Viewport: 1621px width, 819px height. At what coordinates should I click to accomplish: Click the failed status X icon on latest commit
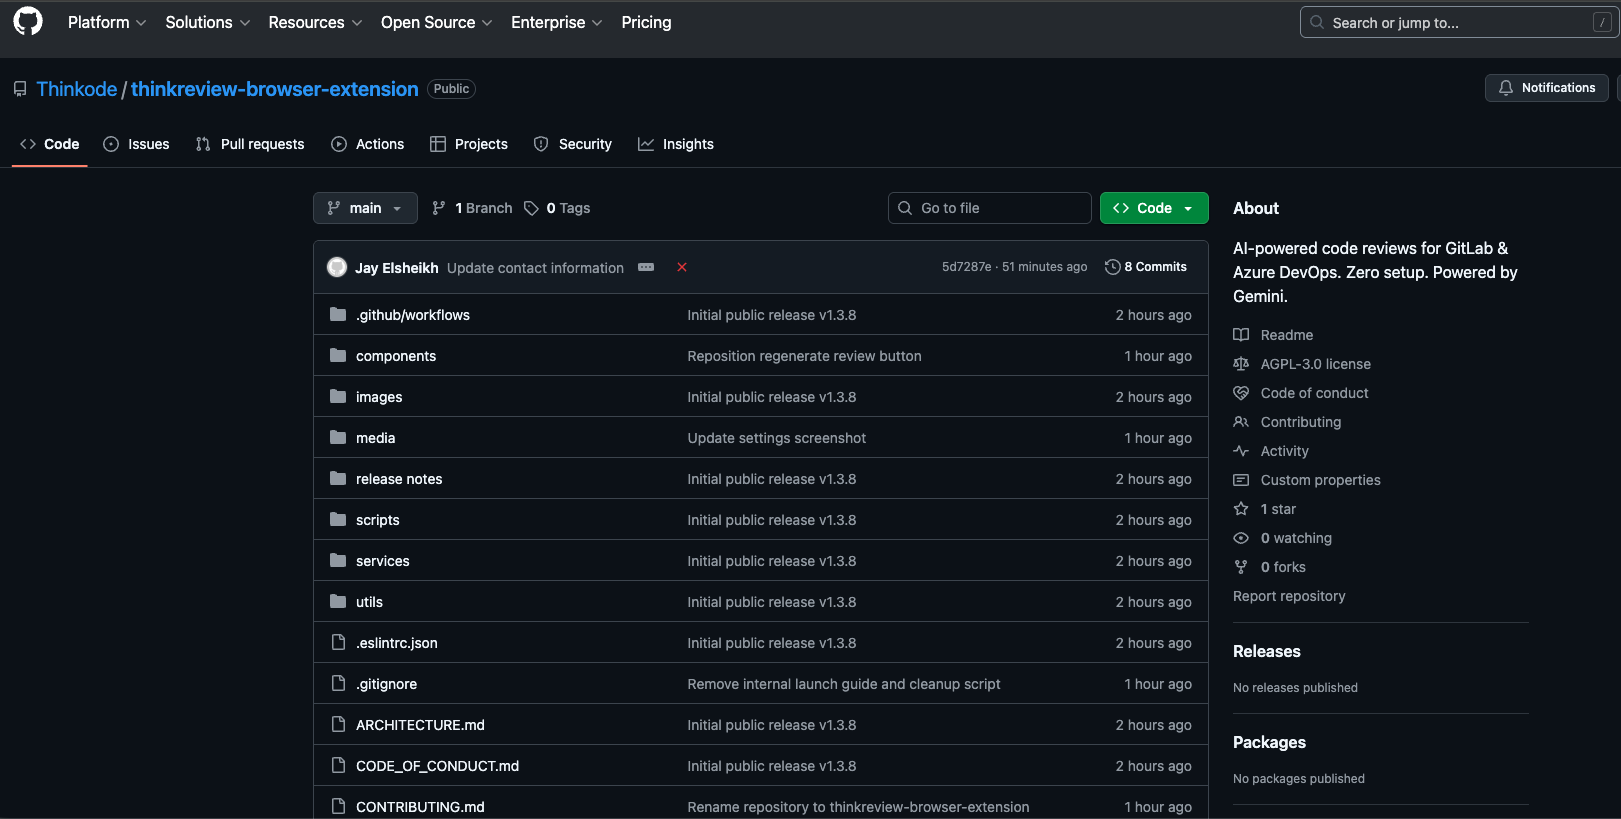pos(682,267)
